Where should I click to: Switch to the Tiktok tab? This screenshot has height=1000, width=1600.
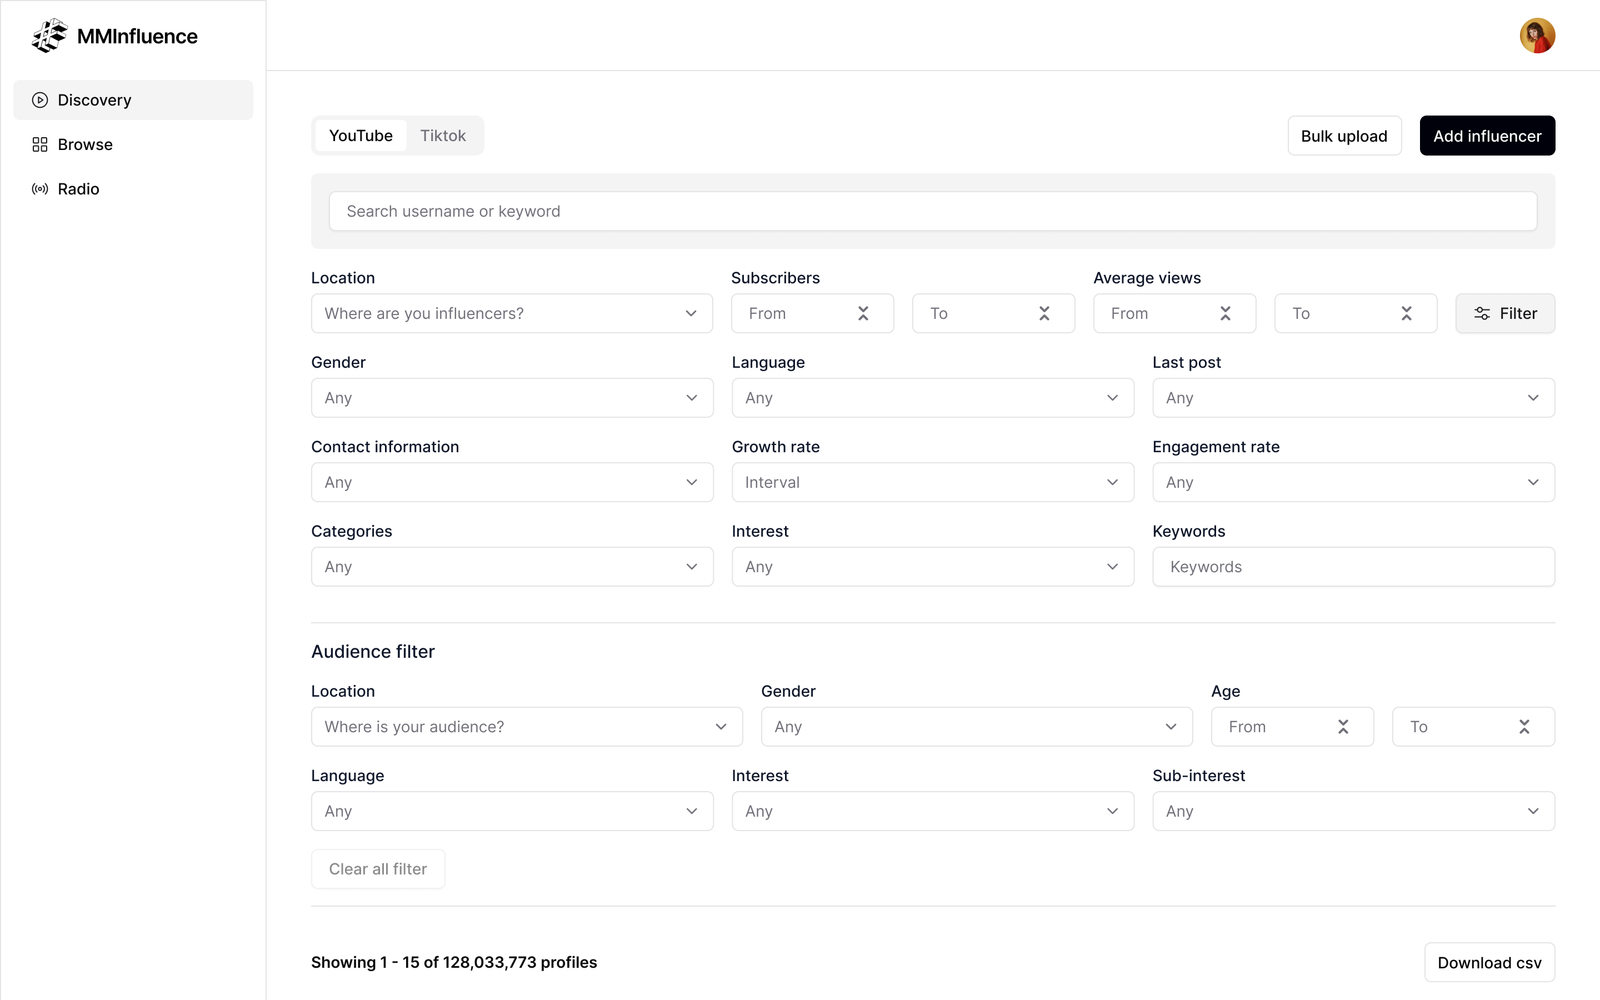(443, 136)
